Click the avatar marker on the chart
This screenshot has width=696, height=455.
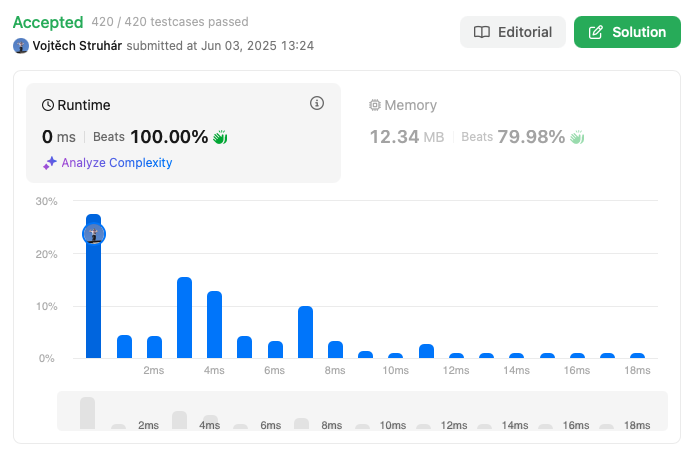[94, 234]
